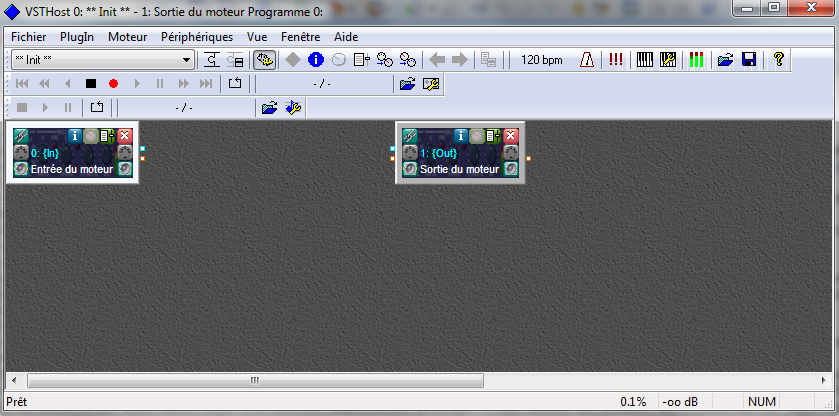
Task: Click the pause button in wave player toolbar
Action: coord(67,108)
